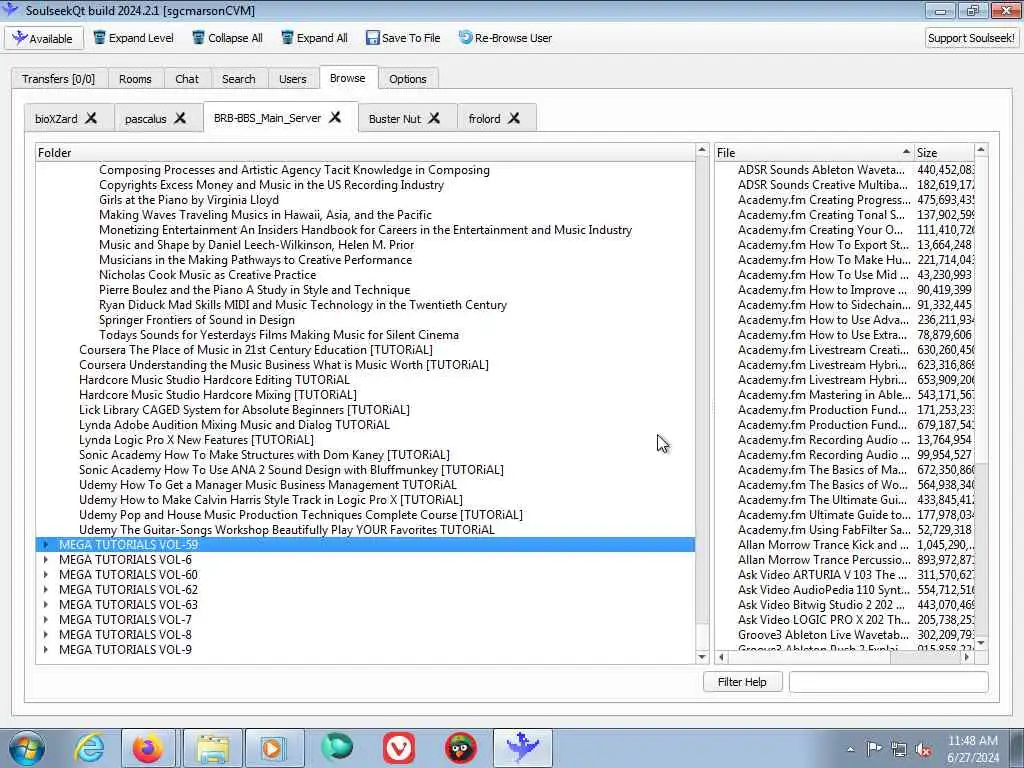Viewport: 1024px width, 768px height.
Task: Expand the MEGA TUTORIALS VOL-62 folder arrow
Action: click(46, 590)
